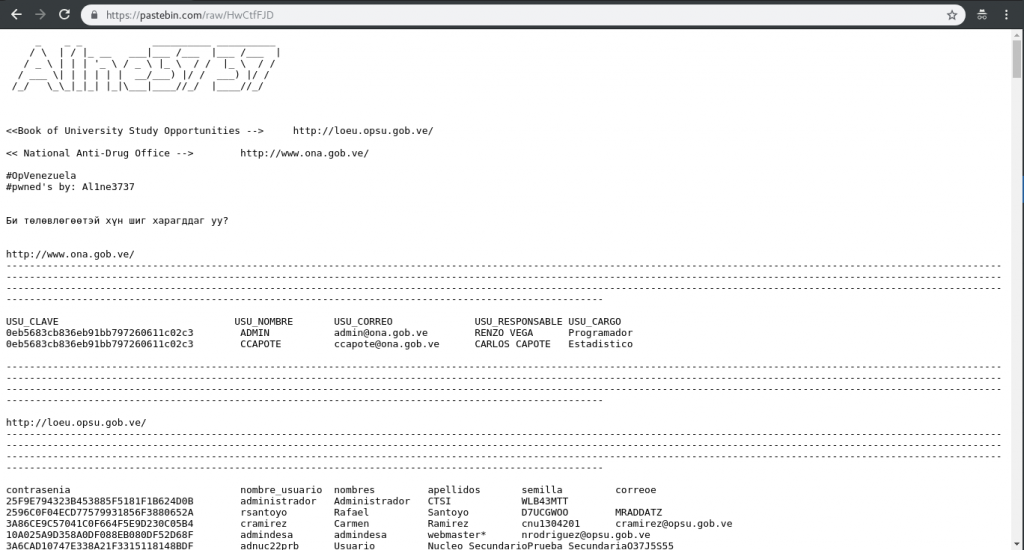Click the 'nombre_usuario' column header
This screenshot has width=1024, height=550.
(281, 490)
